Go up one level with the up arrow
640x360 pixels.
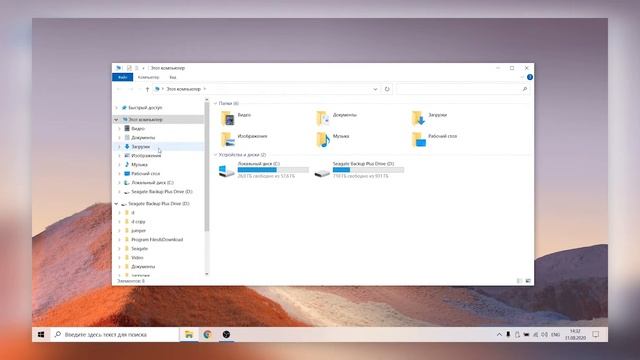[147, 89]
